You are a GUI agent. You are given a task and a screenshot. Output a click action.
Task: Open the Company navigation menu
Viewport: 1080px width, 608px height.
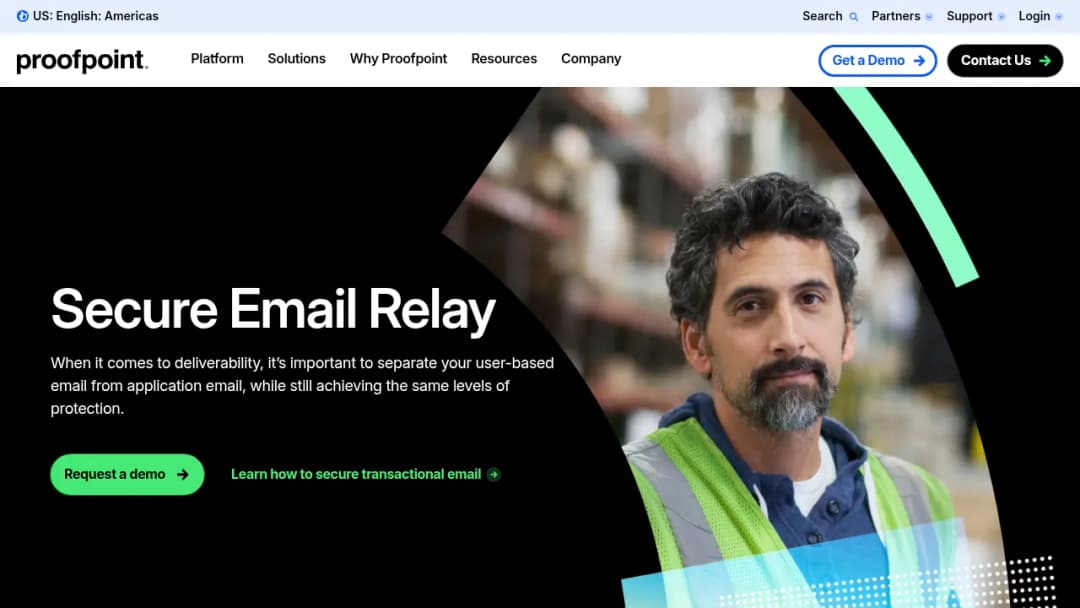pos(591,59)
